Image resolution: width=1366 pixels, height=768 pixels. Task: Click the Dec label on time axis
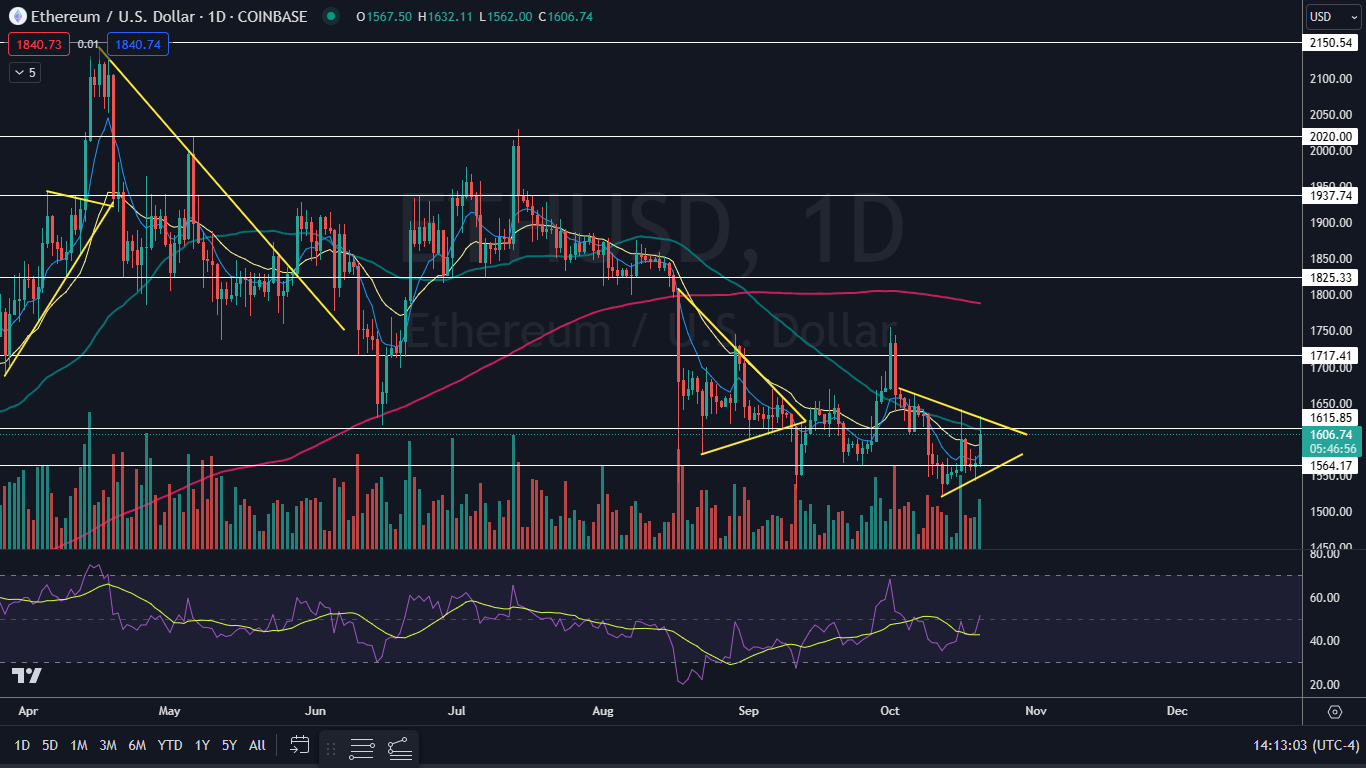(x=1177, y=711)
